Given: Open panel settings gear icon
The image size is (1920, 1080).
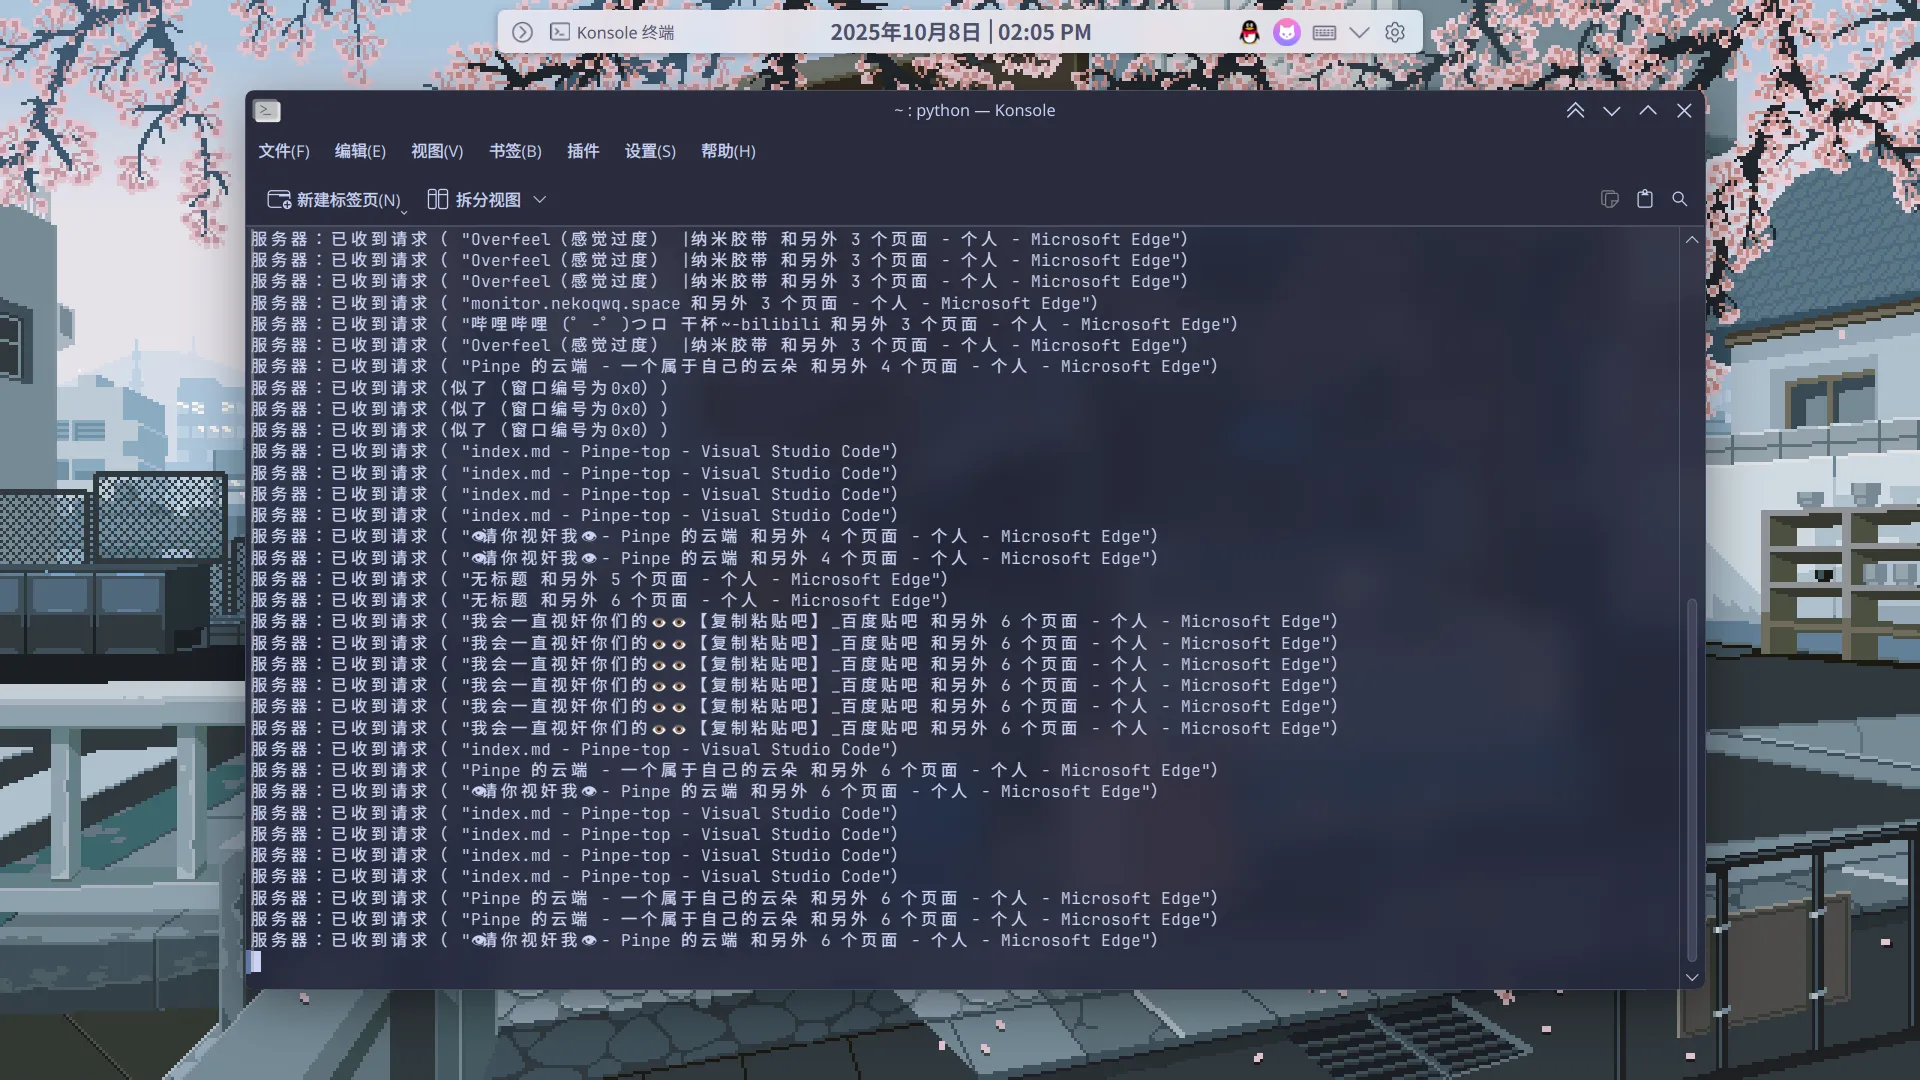Looking at the screenshot, I should (1395, 32).
